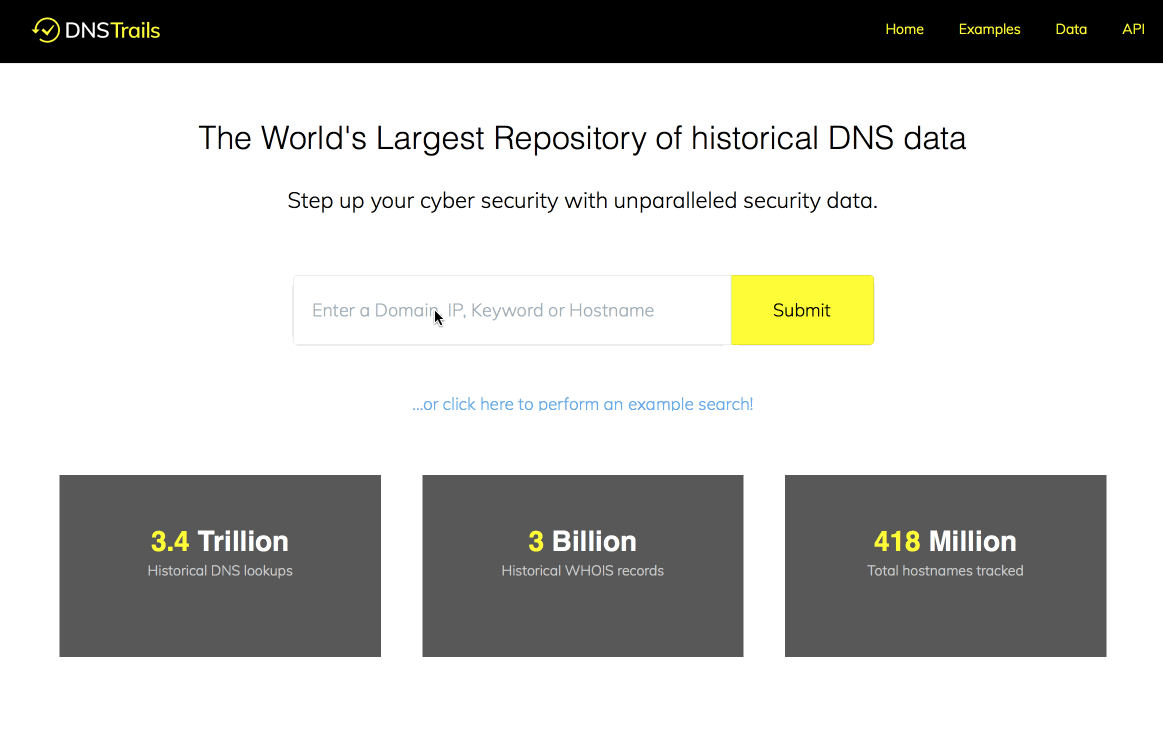Click the yellow Submit button
The width and height of the screenshot is (1163, 729).
pyautogui.click(x=802, y=310)
